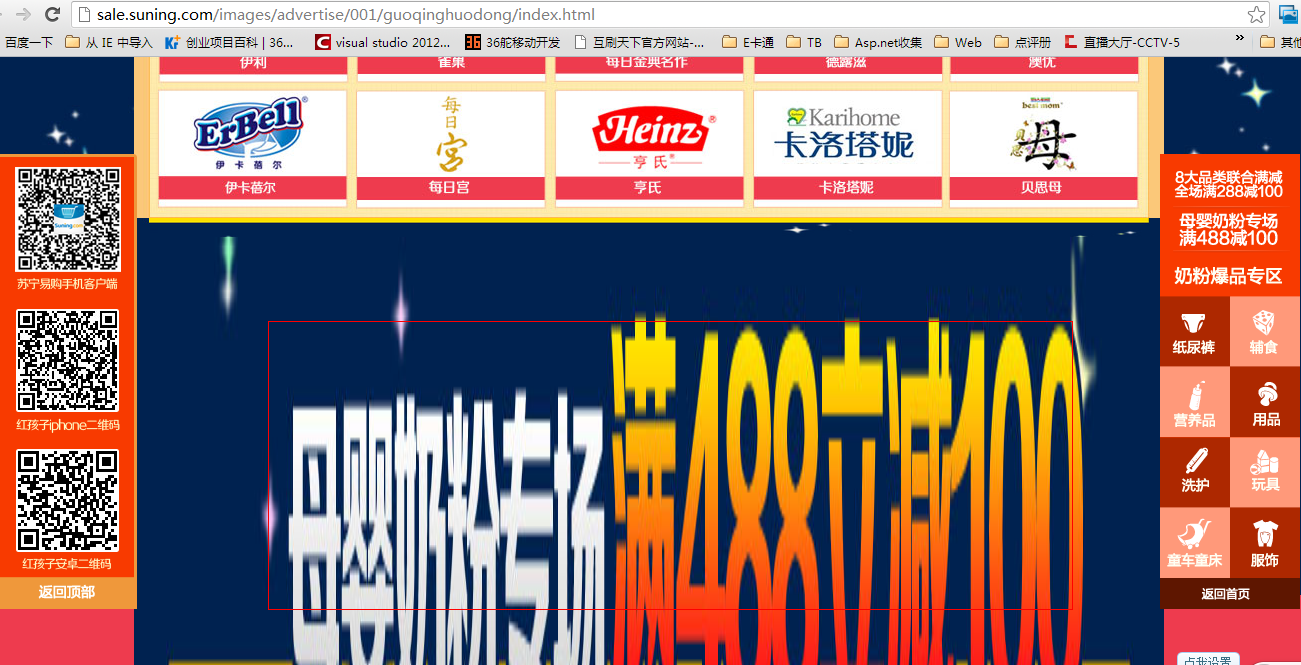Open the 玩具 toys category icon
Screen dimensions: 1301x665
pyautogui.click(x=1264, y=472)
